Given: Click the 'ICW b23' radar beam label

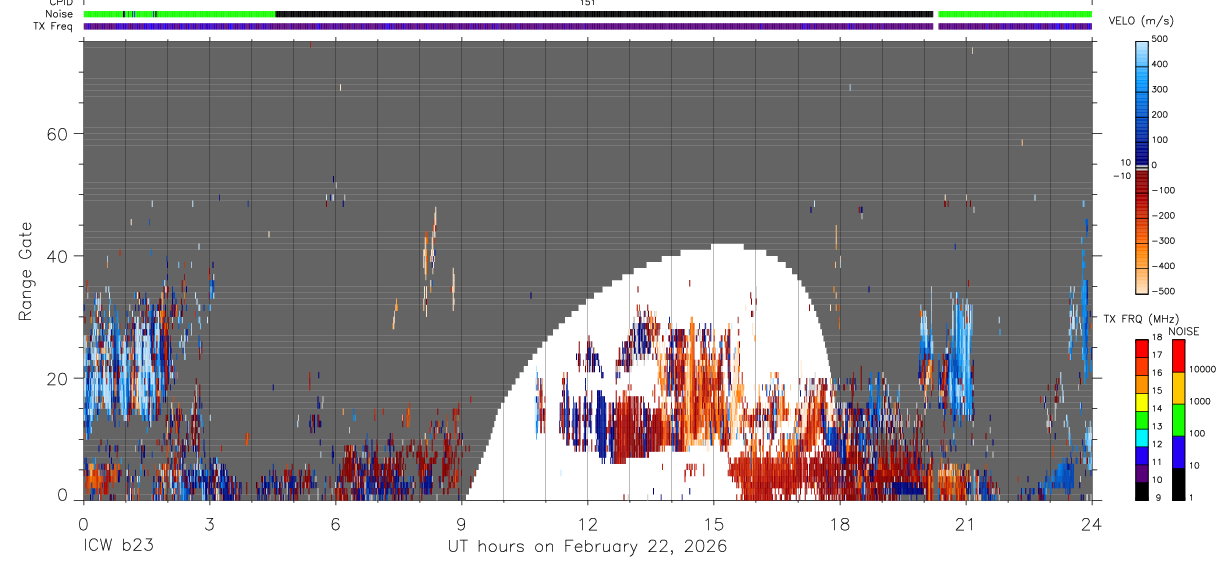Looking at the screenshot, I should [x=117, y=547].
